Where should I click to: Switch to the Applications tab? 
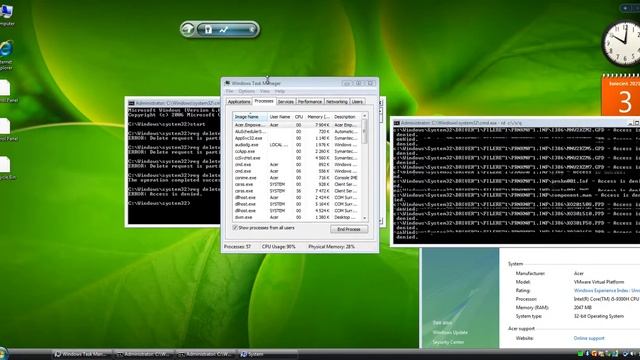click(239, 102)
